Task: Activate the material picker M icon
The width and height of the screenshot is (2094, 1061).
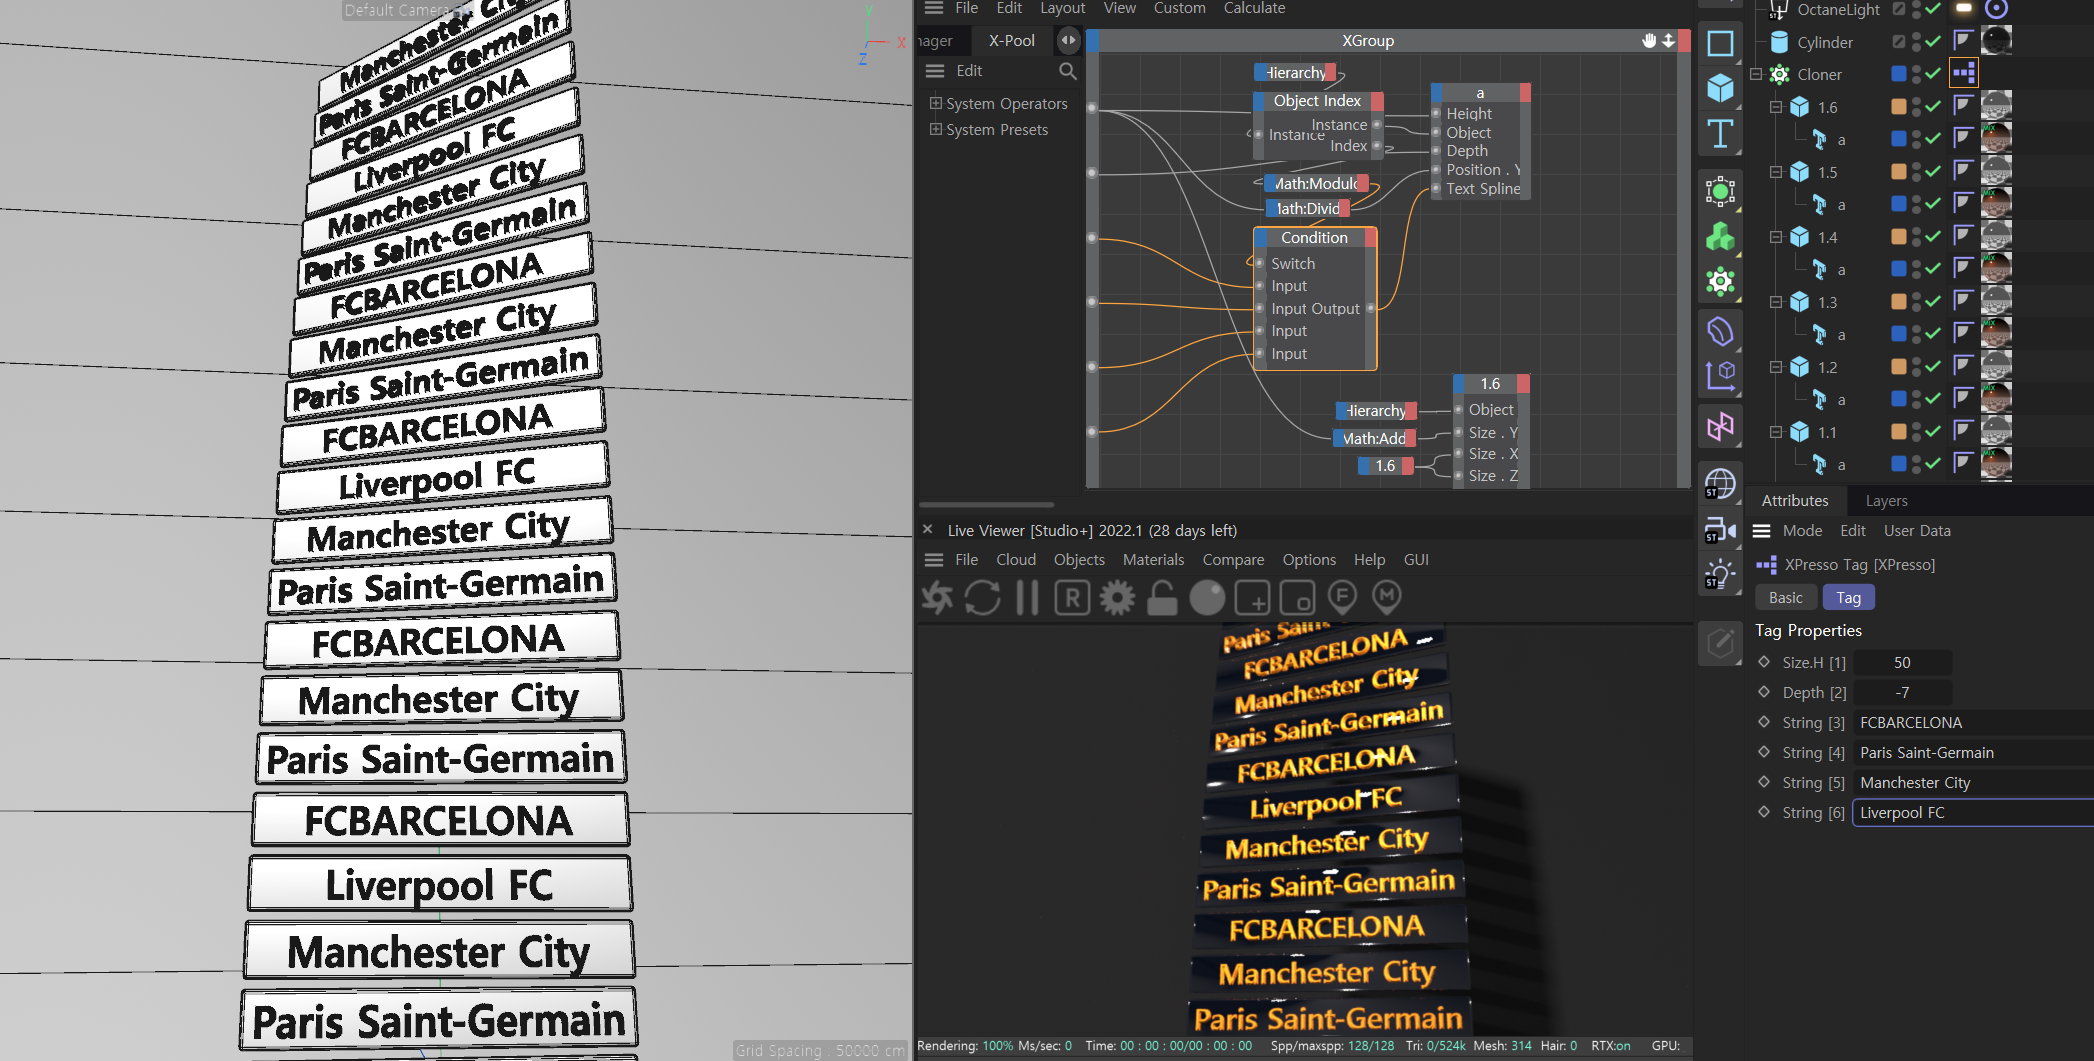Action: tap(1387, 598)
